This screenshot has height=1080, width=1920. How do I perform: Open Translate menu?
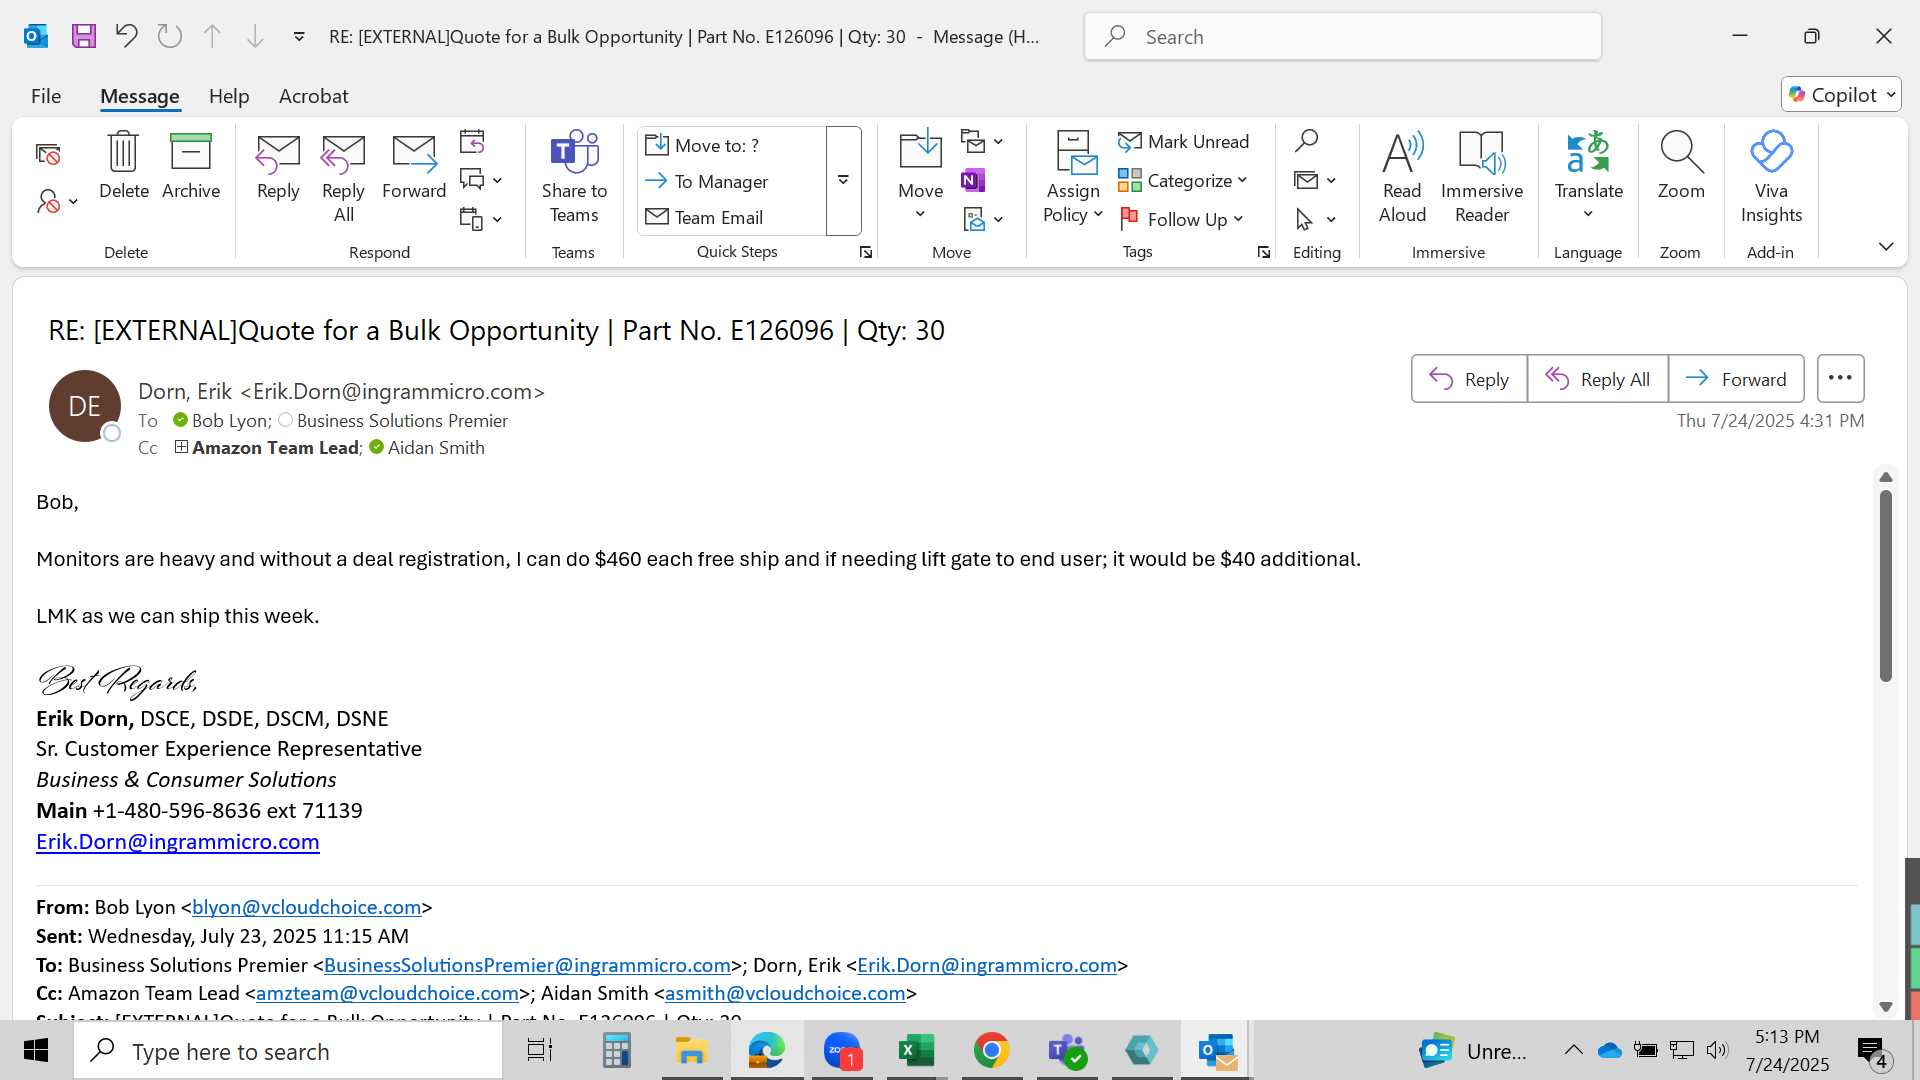tap(1588, 178)
